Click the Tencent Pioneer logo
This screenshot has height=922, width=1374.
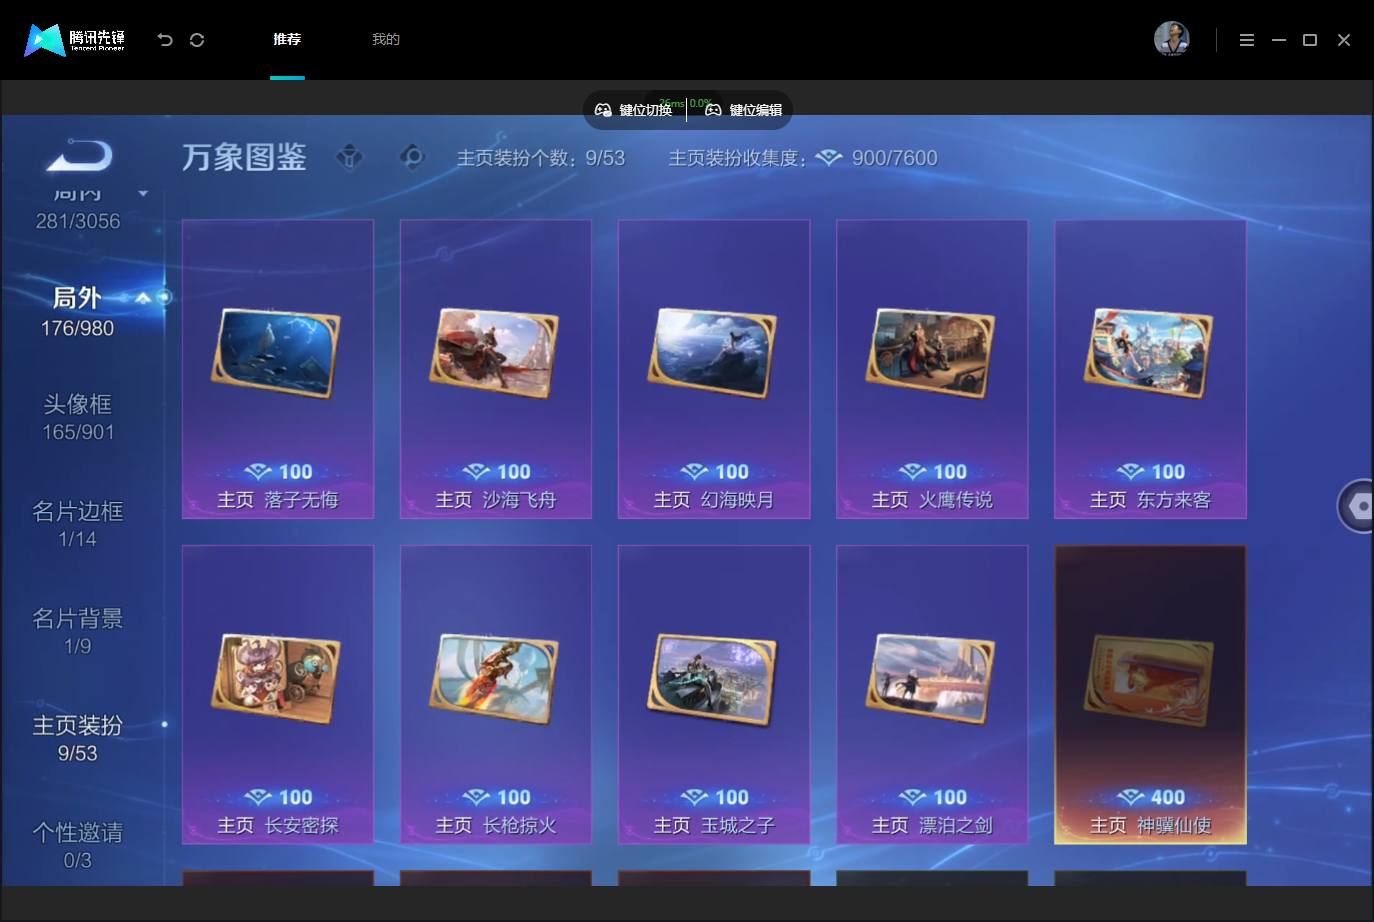pyautogui.click(x=75, y=40)
